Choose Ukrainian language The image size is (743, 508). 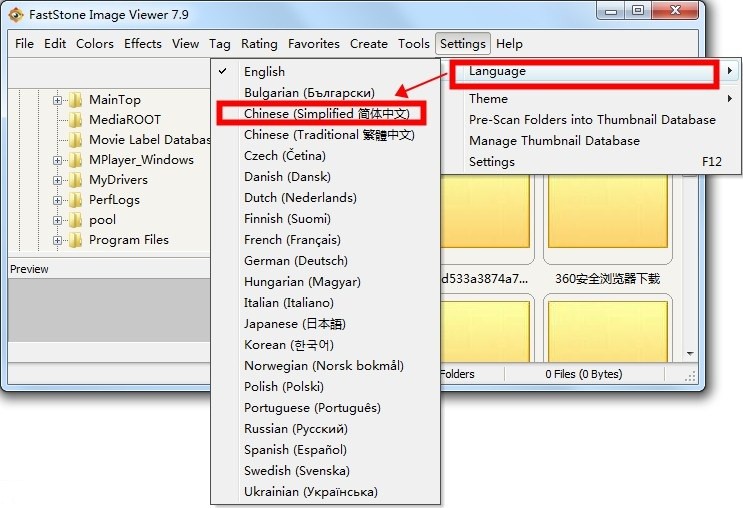(x=325, y=492)
